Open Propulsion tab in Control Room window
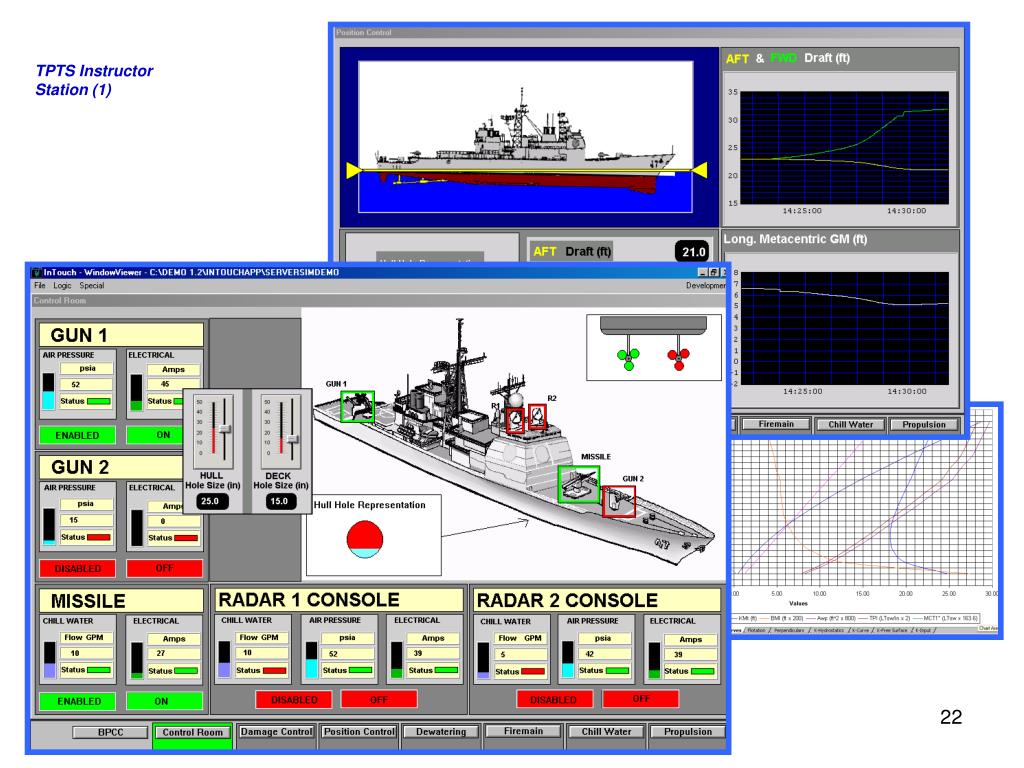 pos(688,732)
